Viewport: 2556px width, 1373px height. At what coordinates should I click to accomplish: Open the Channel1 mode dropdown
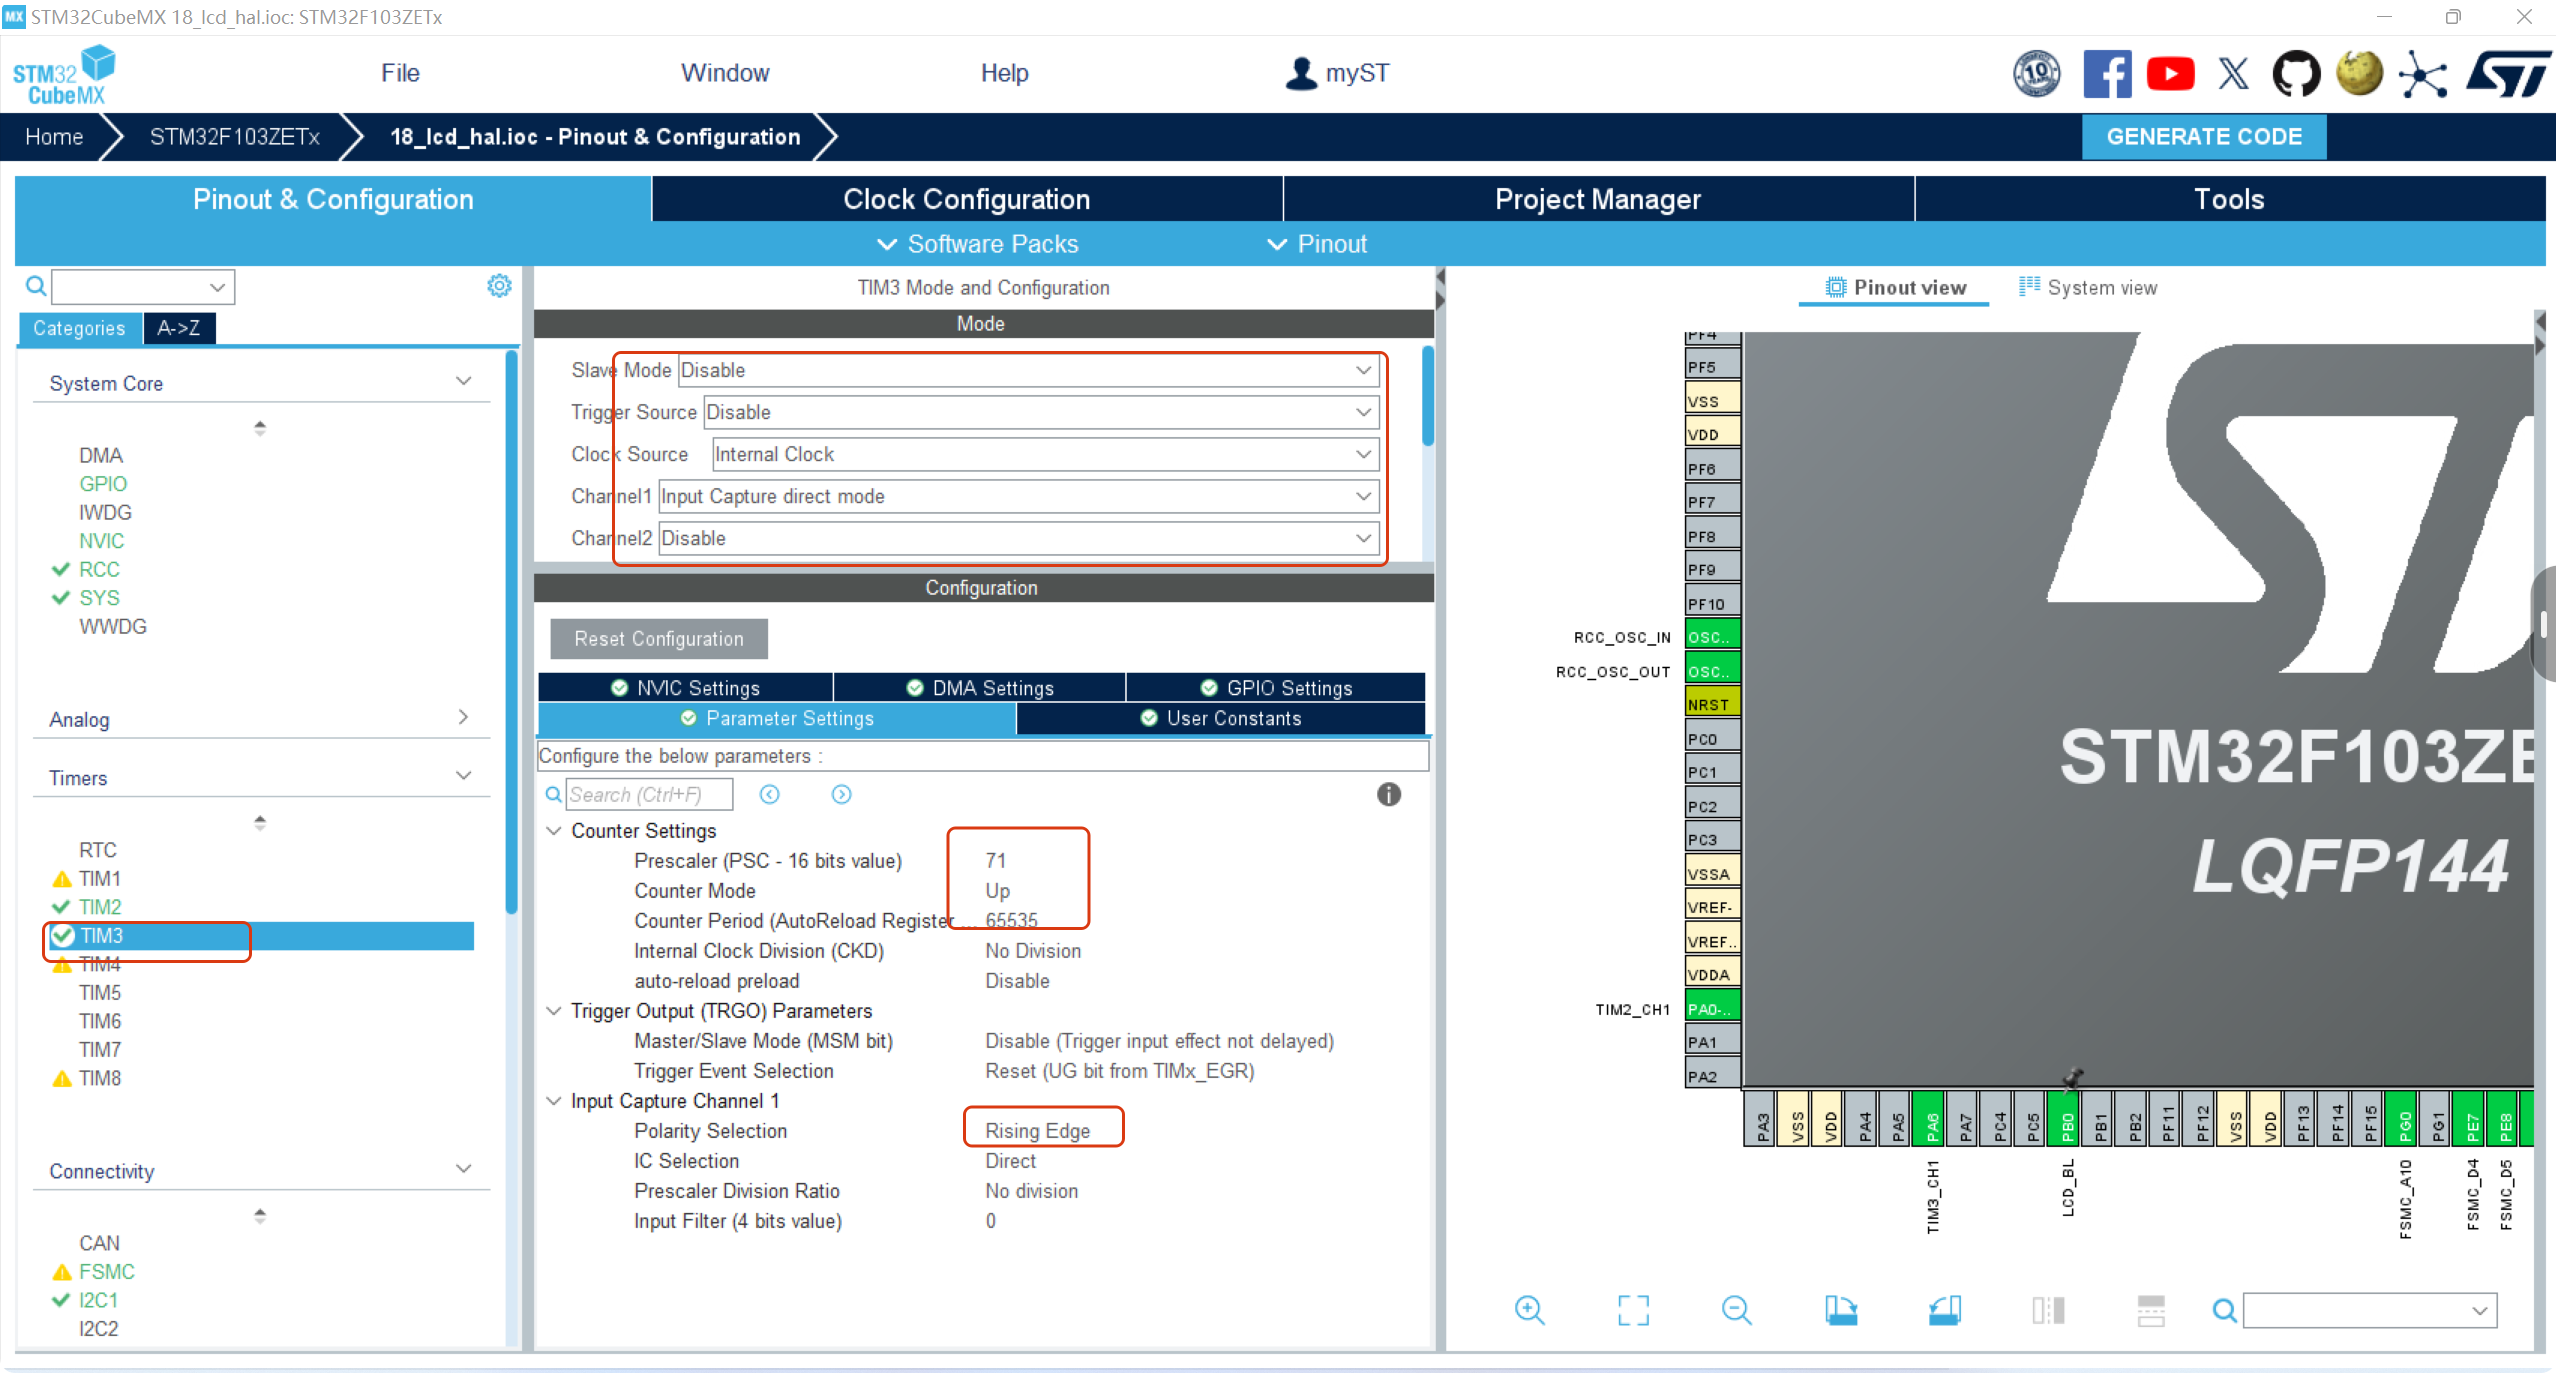tap(1018, 496)
